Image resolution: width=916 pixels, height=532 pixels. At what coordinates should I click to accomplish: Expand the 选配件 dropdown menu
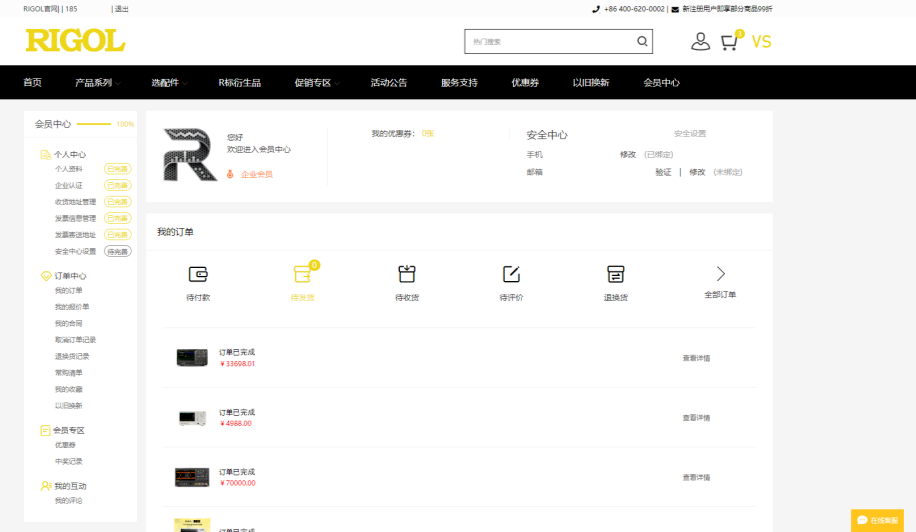168,83
